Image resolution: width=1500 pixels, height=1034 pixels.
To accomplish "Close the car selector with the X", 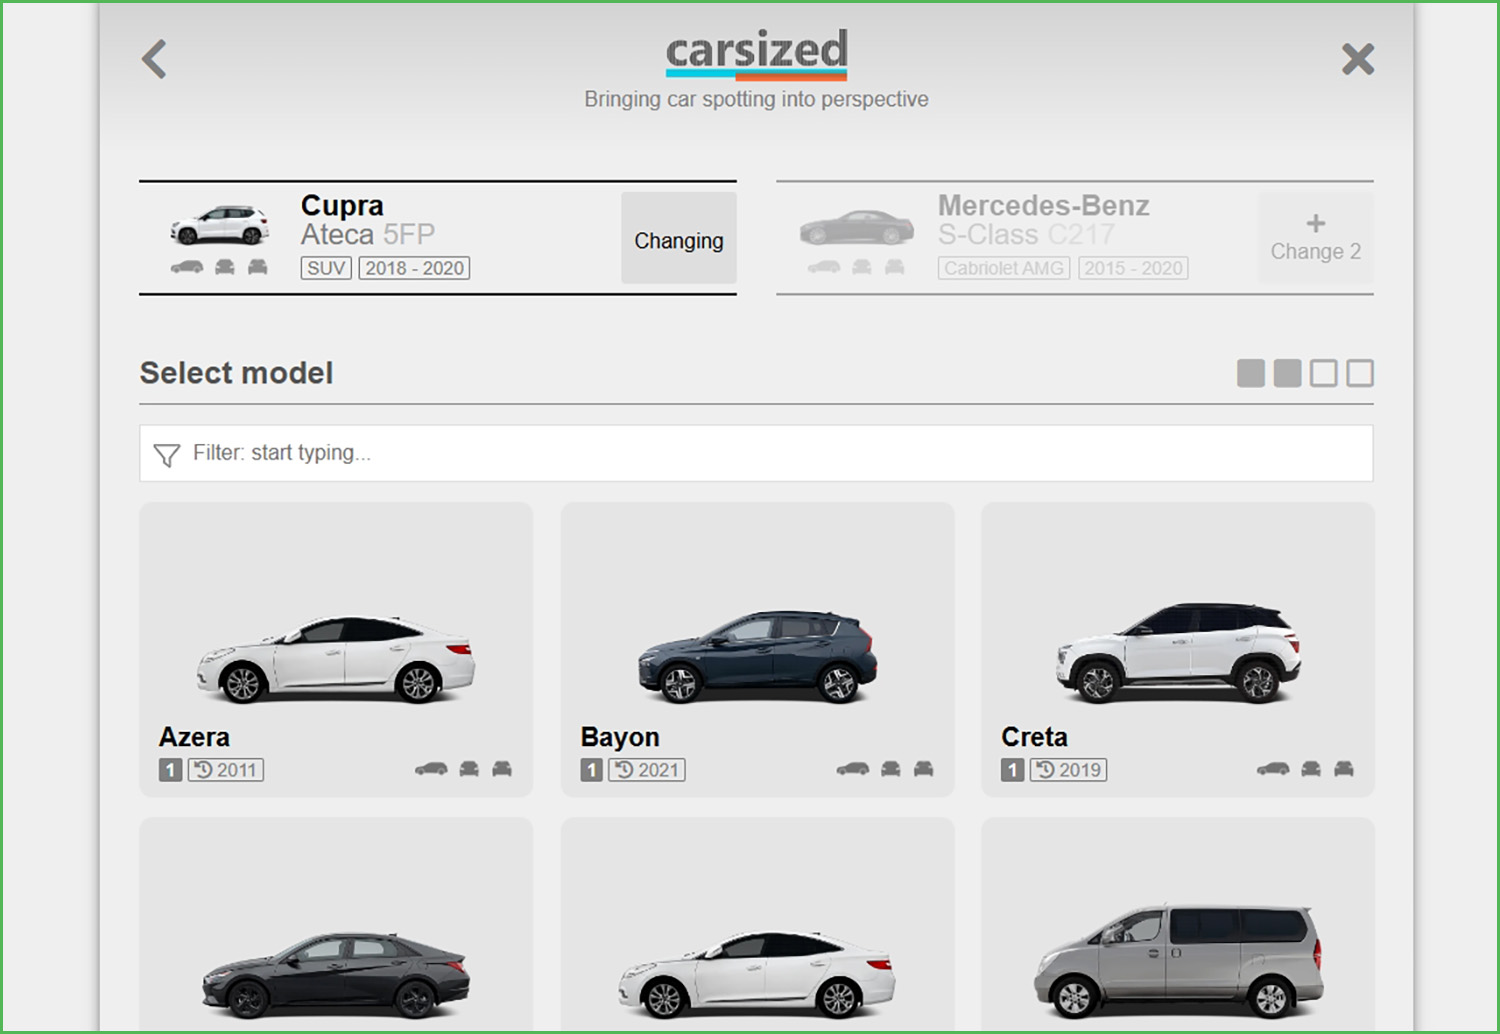I will tap(1357, 59).
